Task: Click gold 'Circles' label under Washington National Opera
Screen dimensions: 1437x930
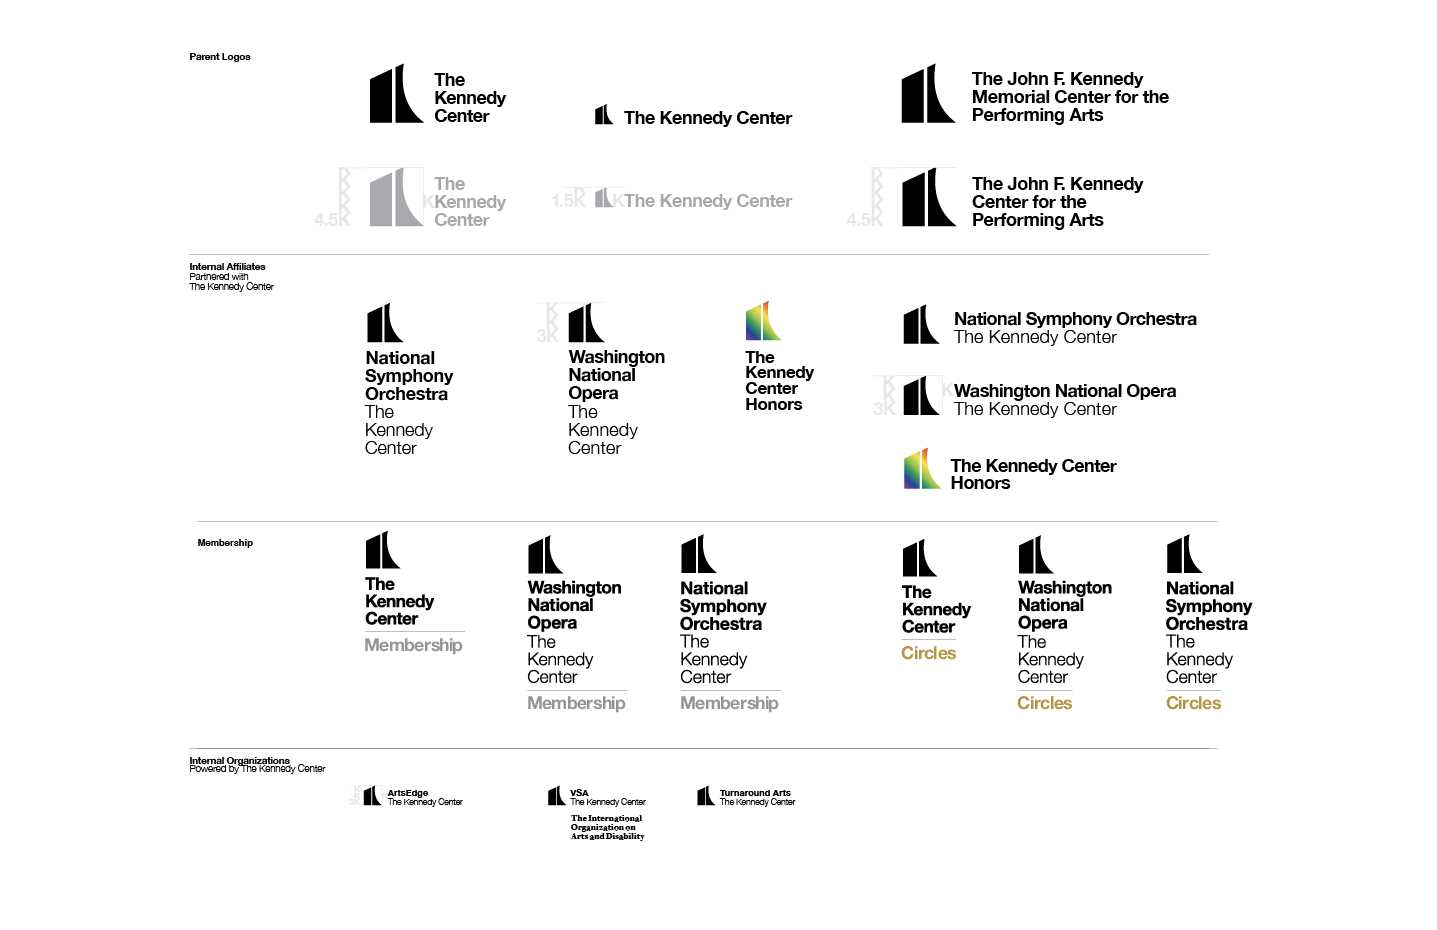Action: pyautogui.click(x=1044, y=703)
